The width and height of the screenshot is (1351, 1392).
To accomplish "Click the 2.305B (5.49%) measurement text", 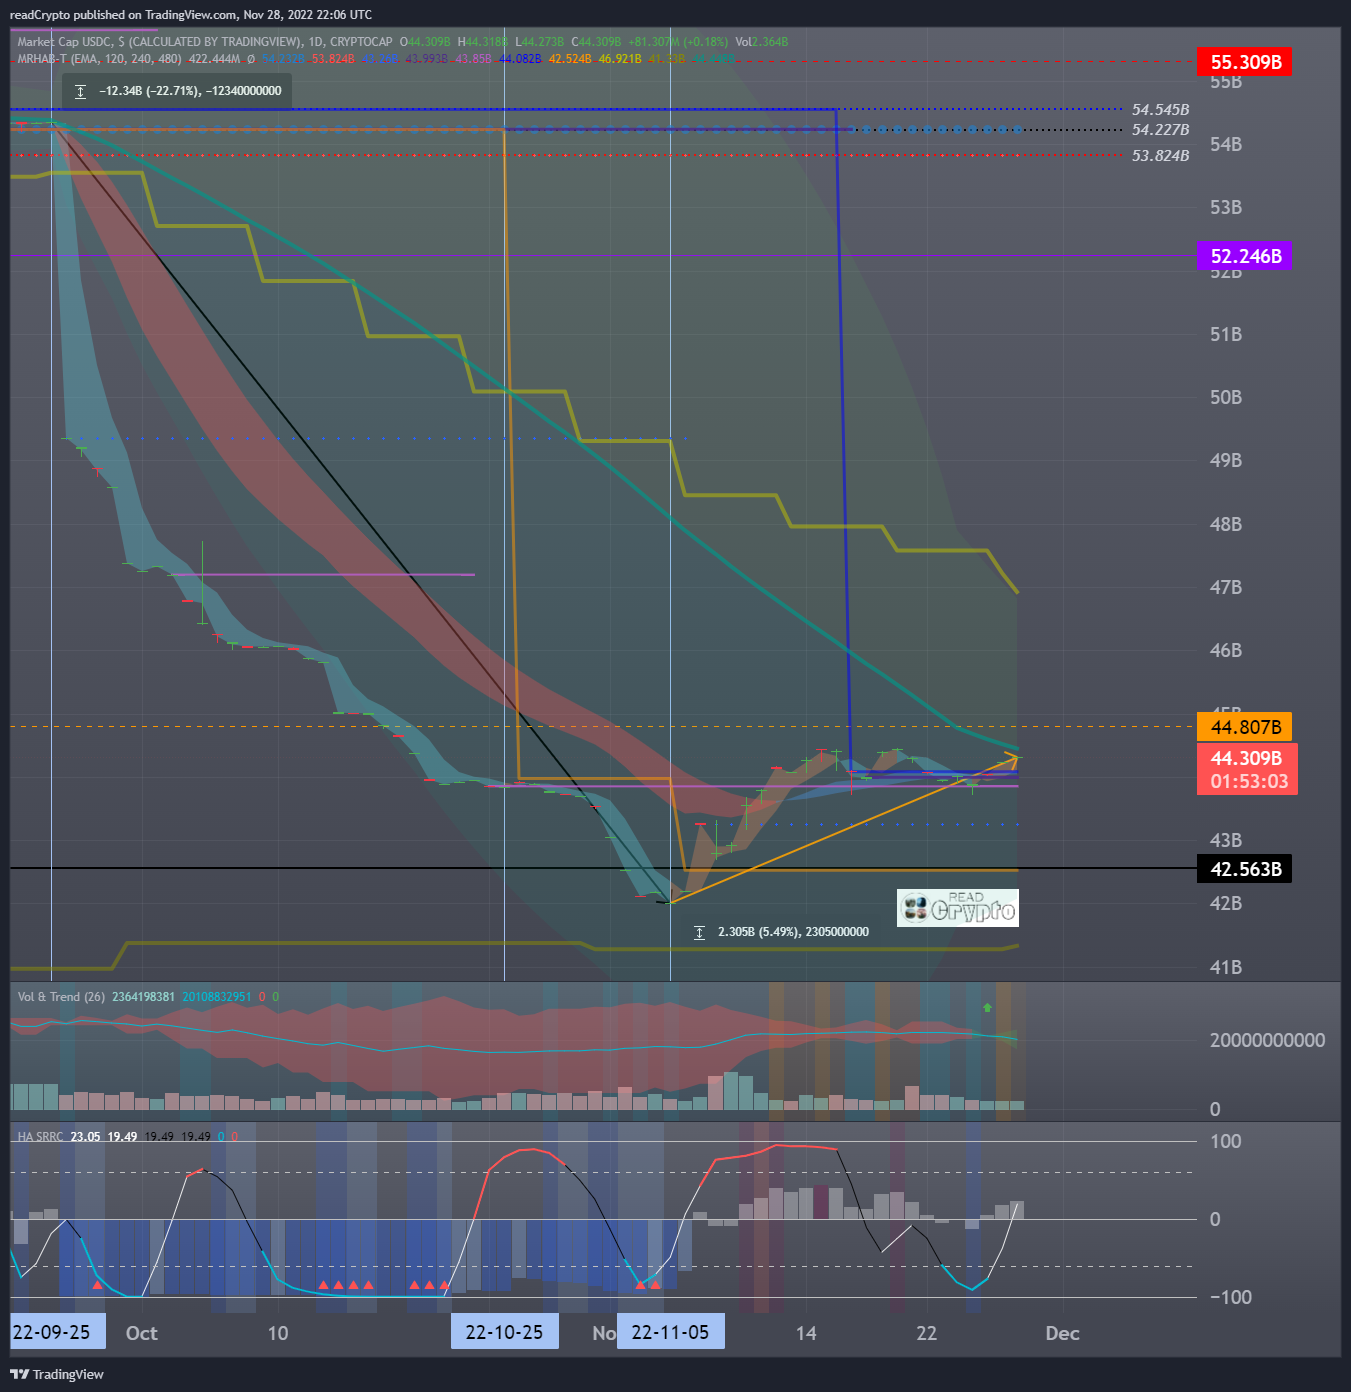I will [x=793, y=932].
